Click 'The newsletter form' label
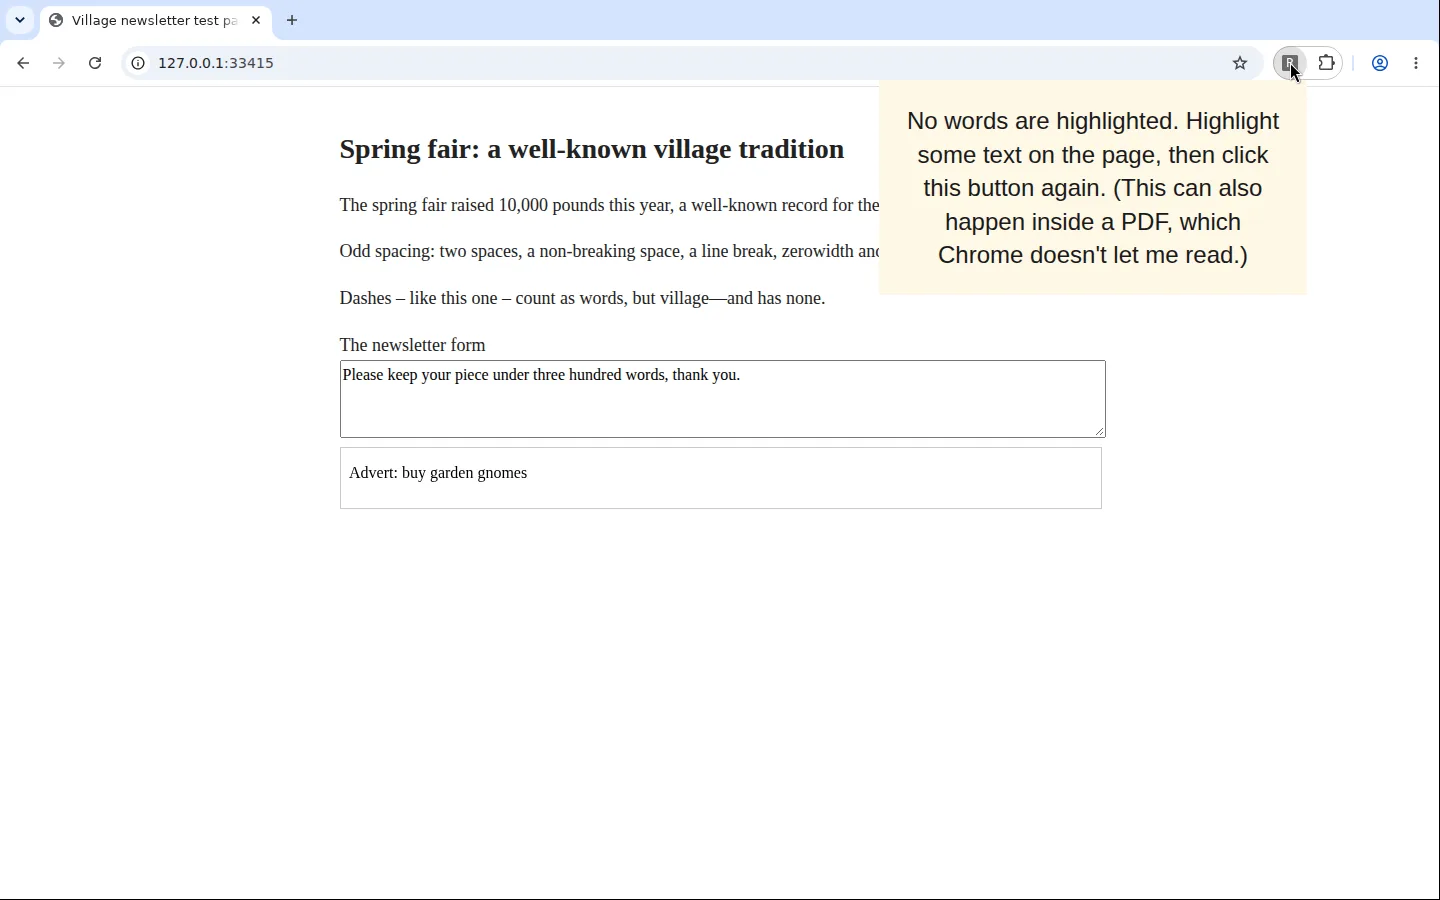Screen dimensions: 1440x900 [x=412, y=345]
